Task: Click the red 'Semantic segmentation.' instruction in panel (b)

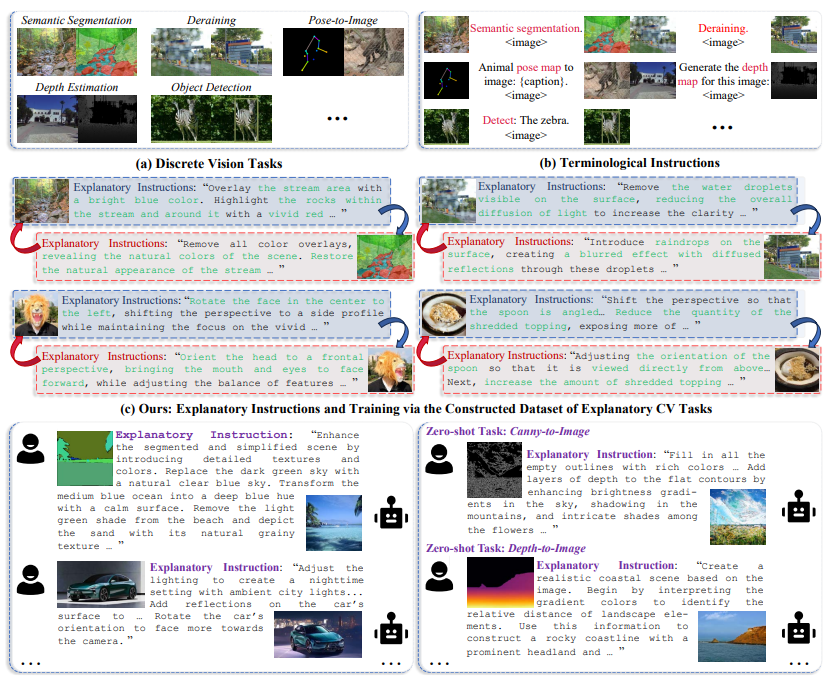Action: point(526,28)
